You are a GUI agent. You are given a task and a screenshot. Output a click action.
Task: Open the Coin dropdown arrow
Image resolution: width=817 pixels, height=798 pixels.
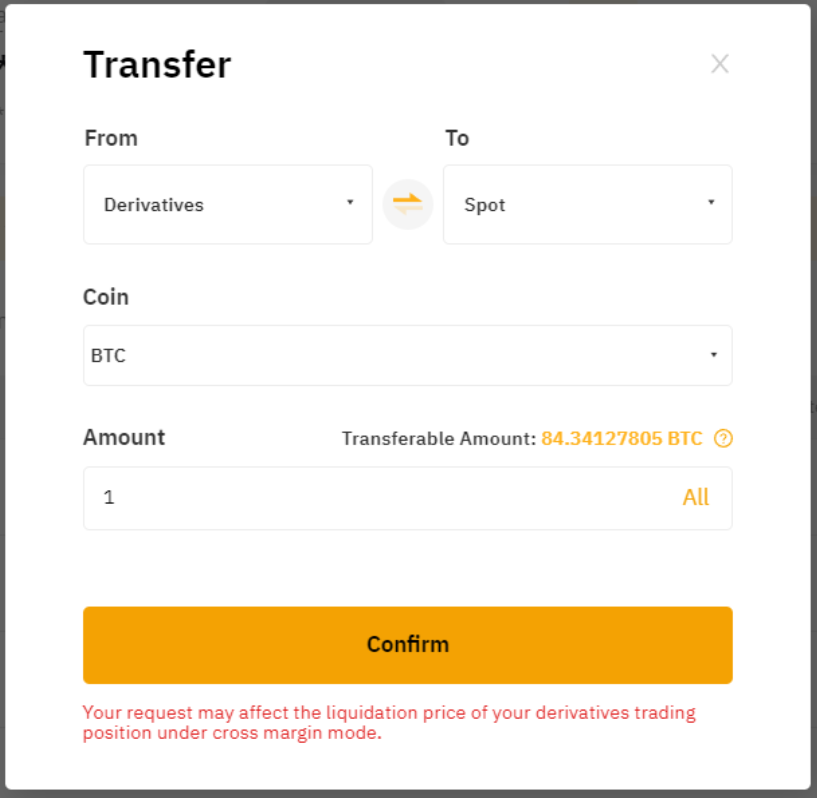(x=713, y=355)
